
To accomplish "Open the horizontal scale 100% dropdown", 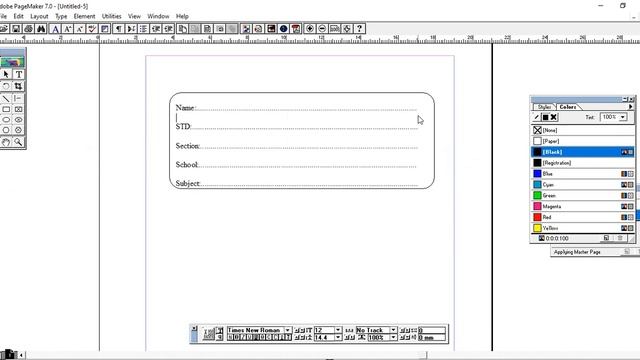I will click(x=393, y=338).
